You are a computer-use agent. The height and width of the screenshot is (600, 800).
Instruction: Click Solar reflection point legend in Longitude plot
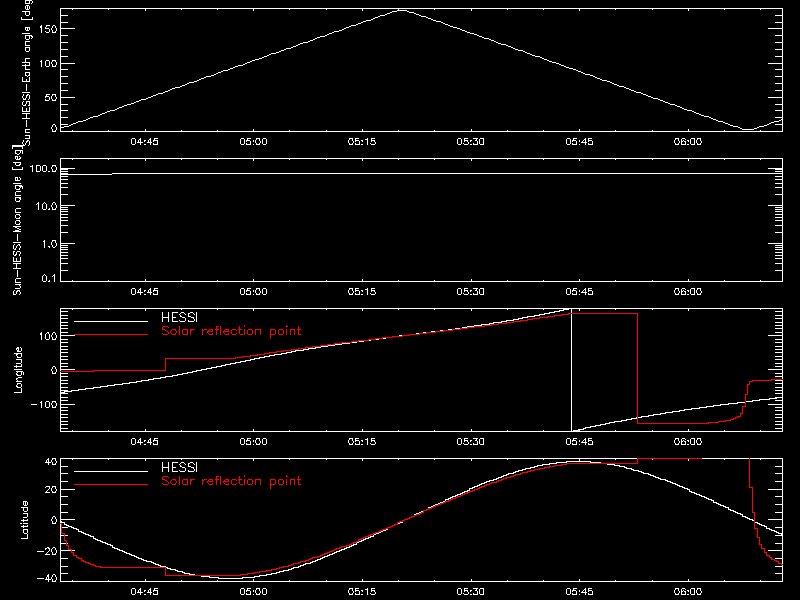click(231, 331)
